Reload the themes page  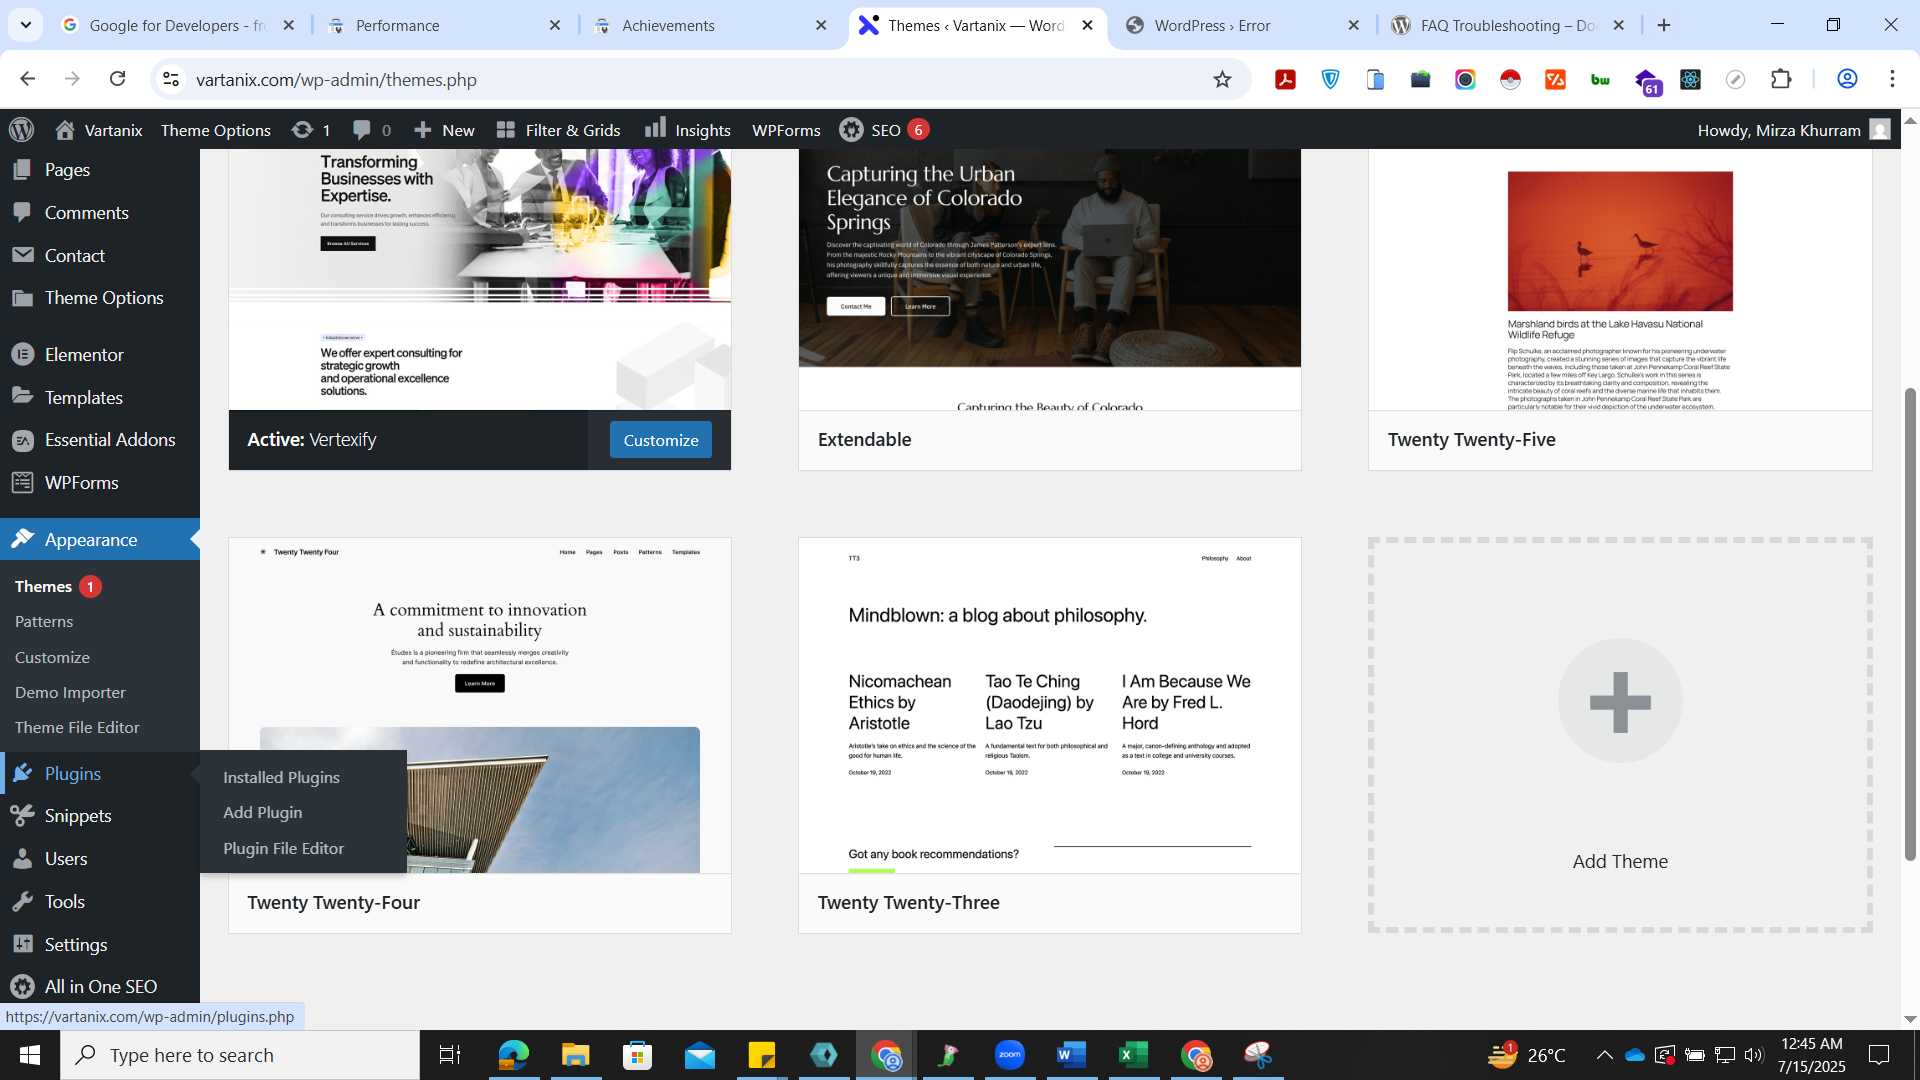117,79
